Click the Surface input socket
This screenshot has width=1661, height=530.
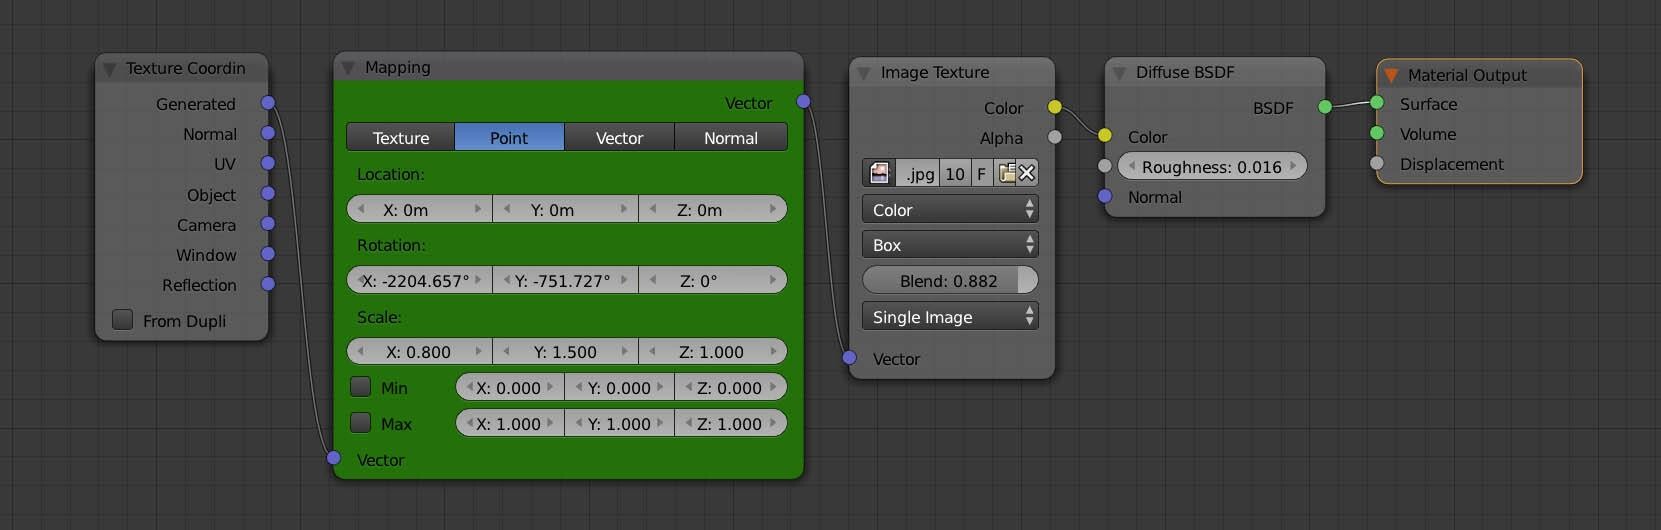(x=1377, y=103)
